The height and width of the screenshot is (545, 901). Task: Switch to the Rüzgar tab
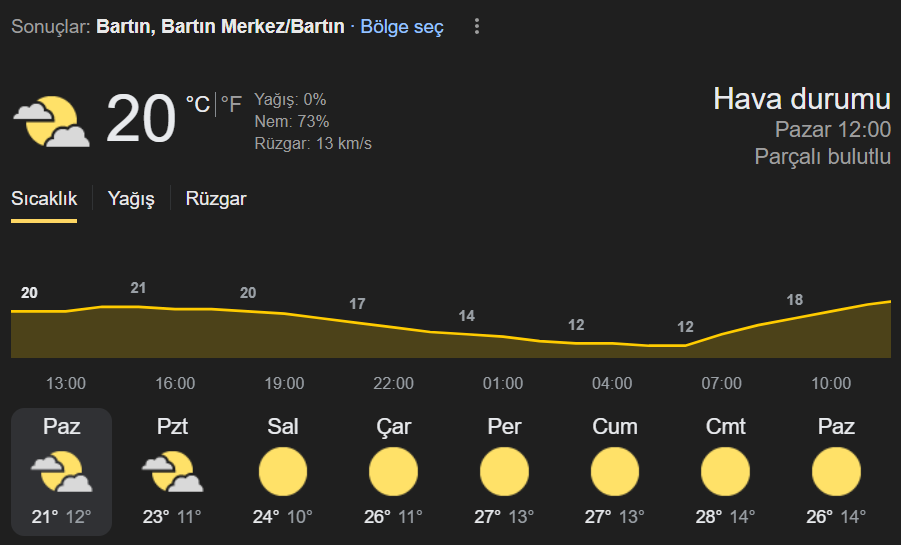215,199
